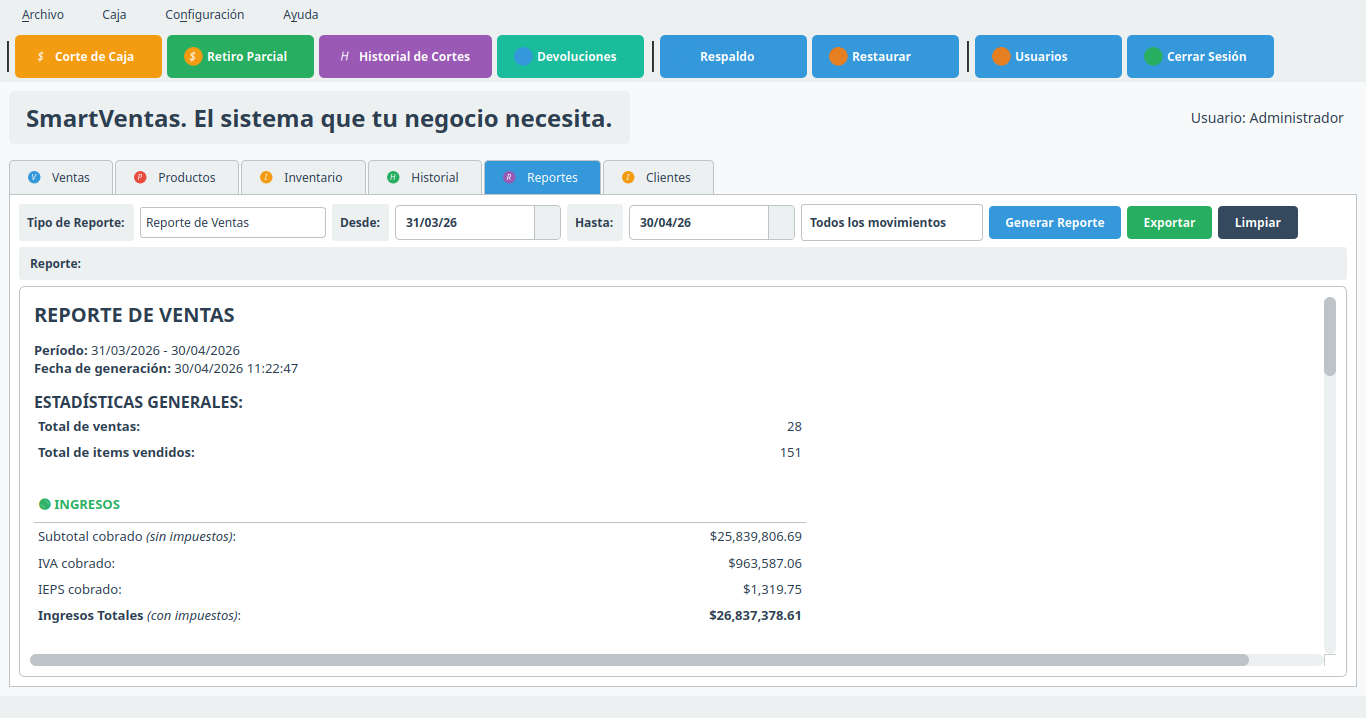The image size is (1366, 718).
Task: Click the IVA cobrado: label
Action: click(x=76, y=563)
